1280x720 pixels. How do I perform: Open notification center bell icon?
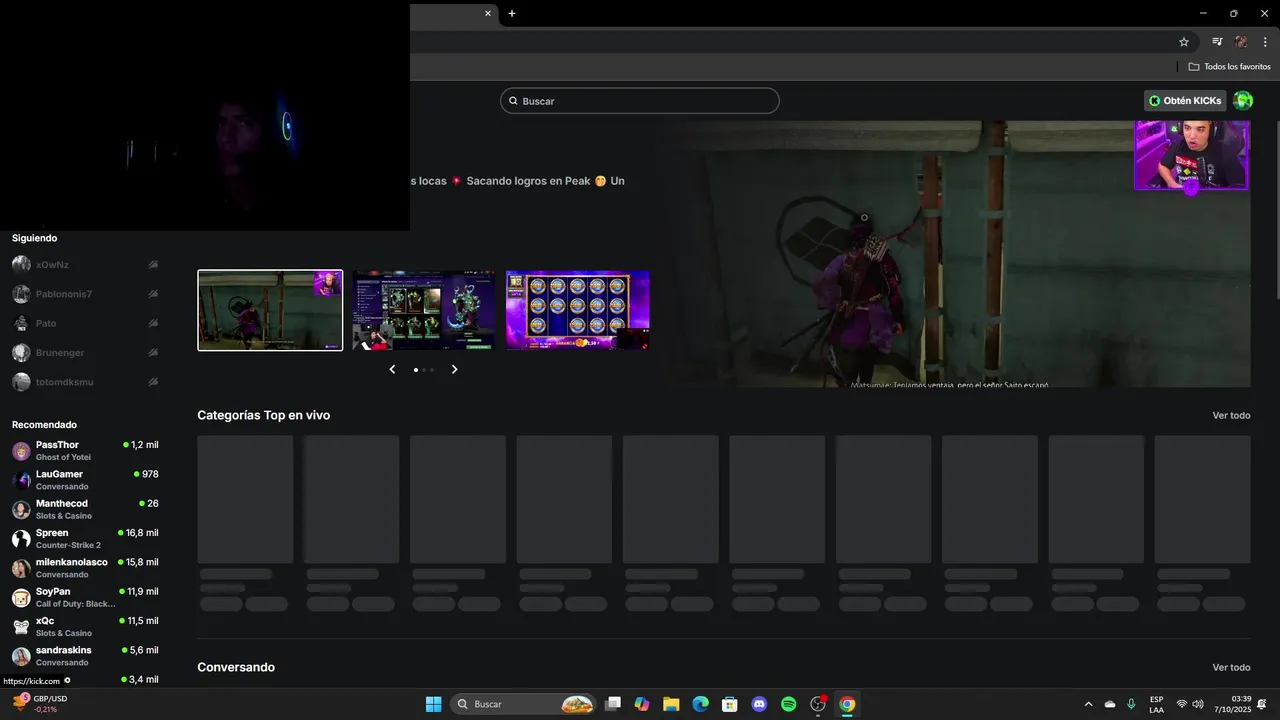click(1262, 704)
